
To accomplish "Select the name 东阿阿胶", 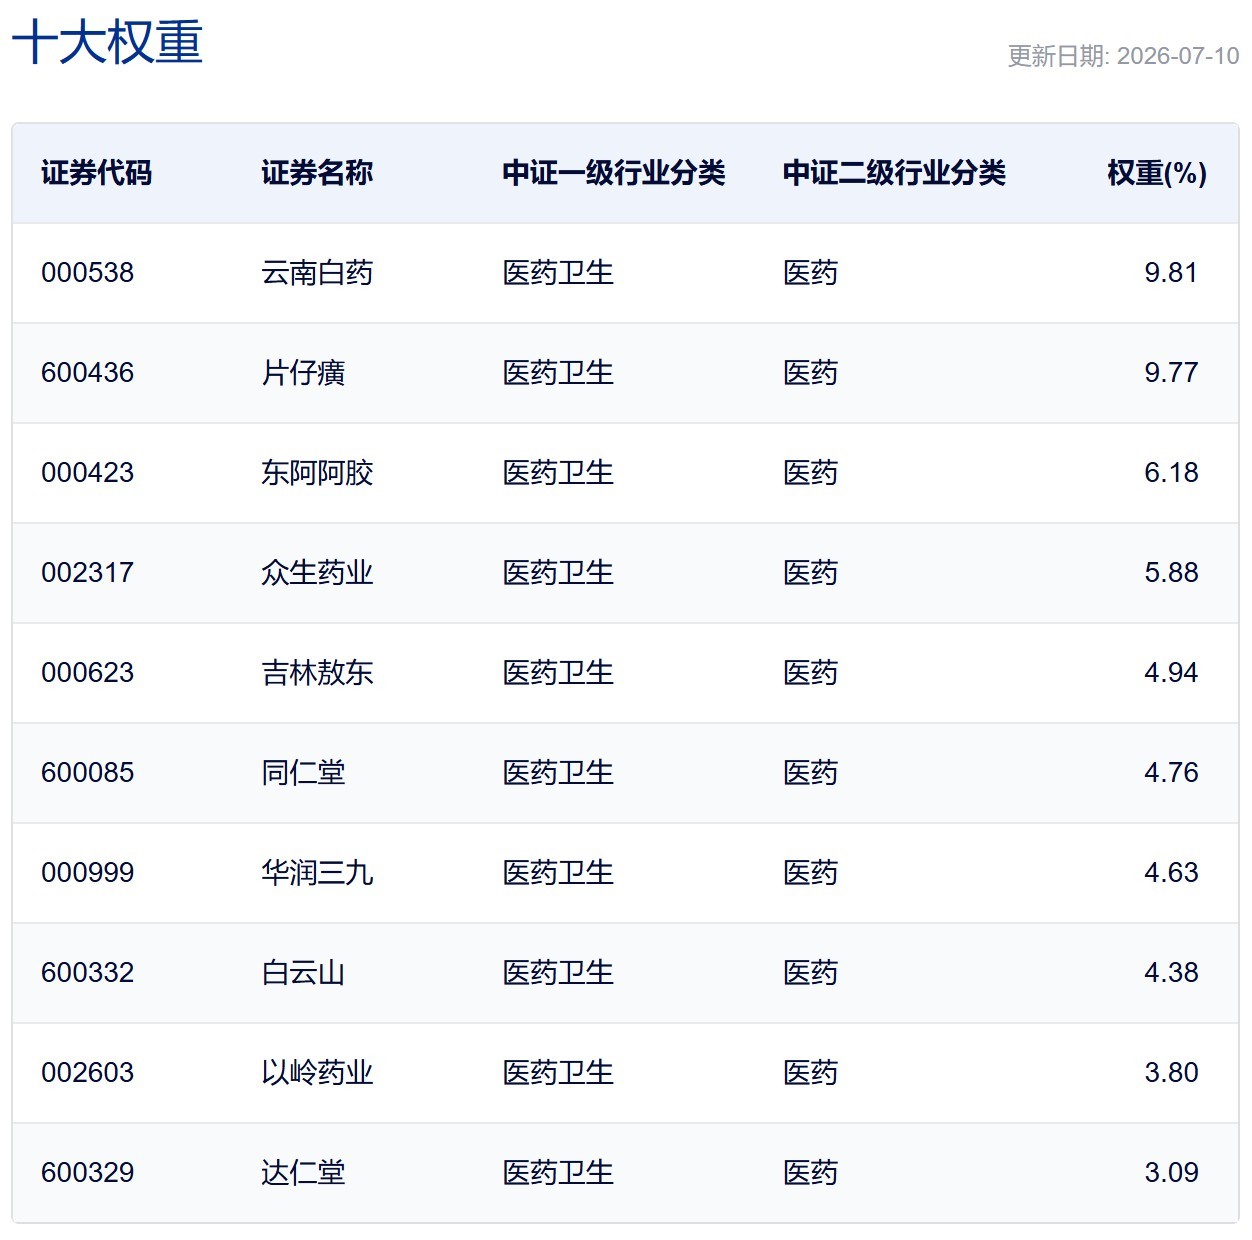I will pos(317,473).
